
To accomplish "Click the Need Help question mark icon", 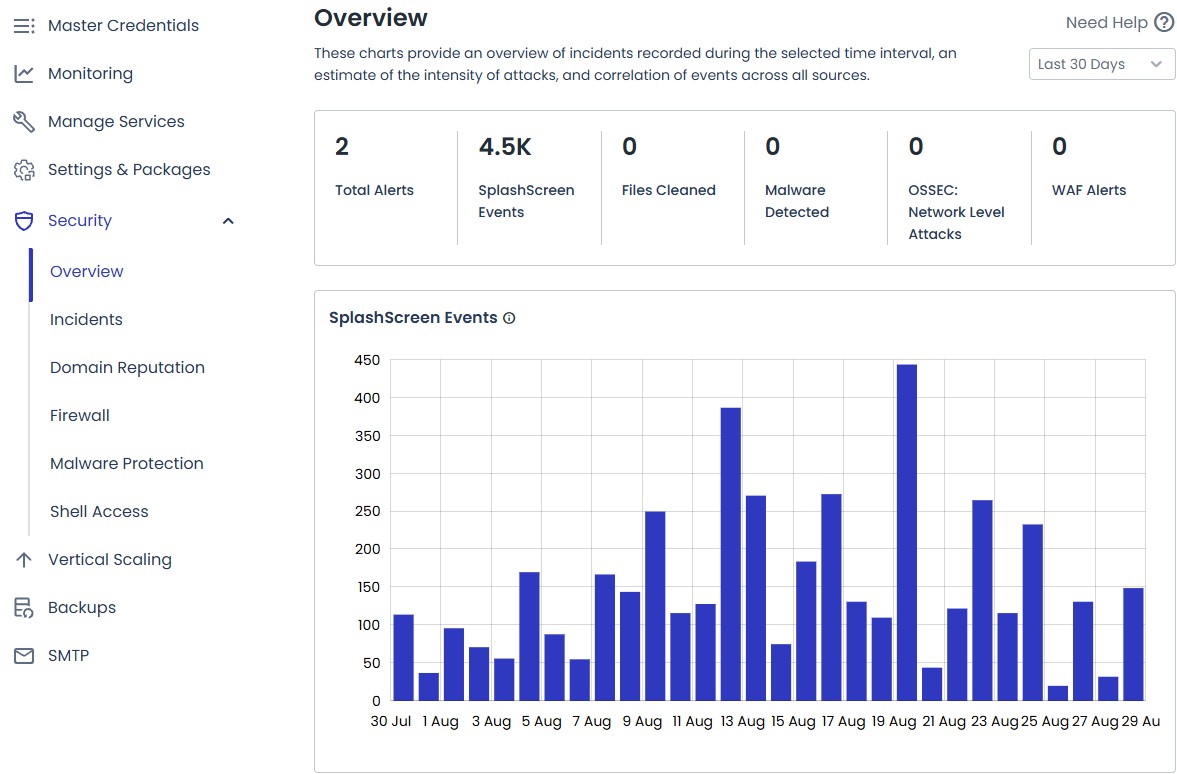I will click(1161, 21).
